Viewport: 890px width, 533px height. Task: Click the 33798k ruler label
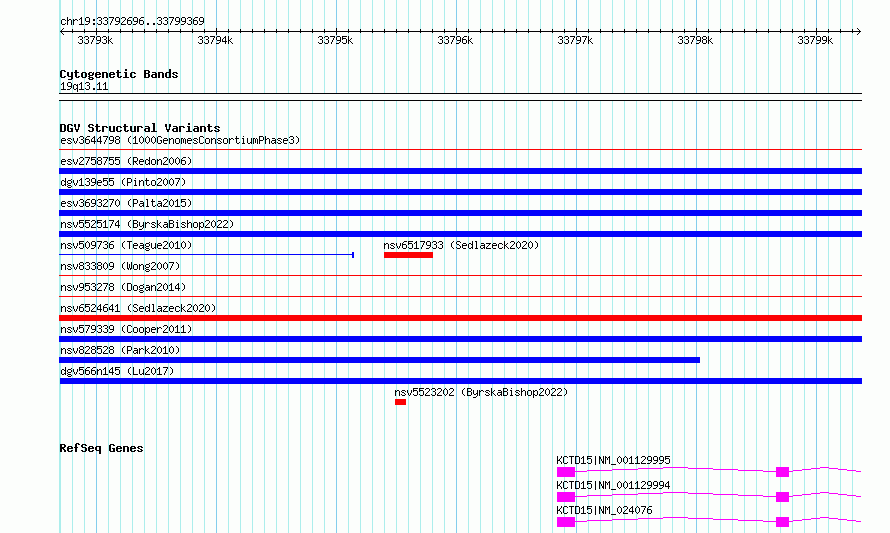point(695,40)
